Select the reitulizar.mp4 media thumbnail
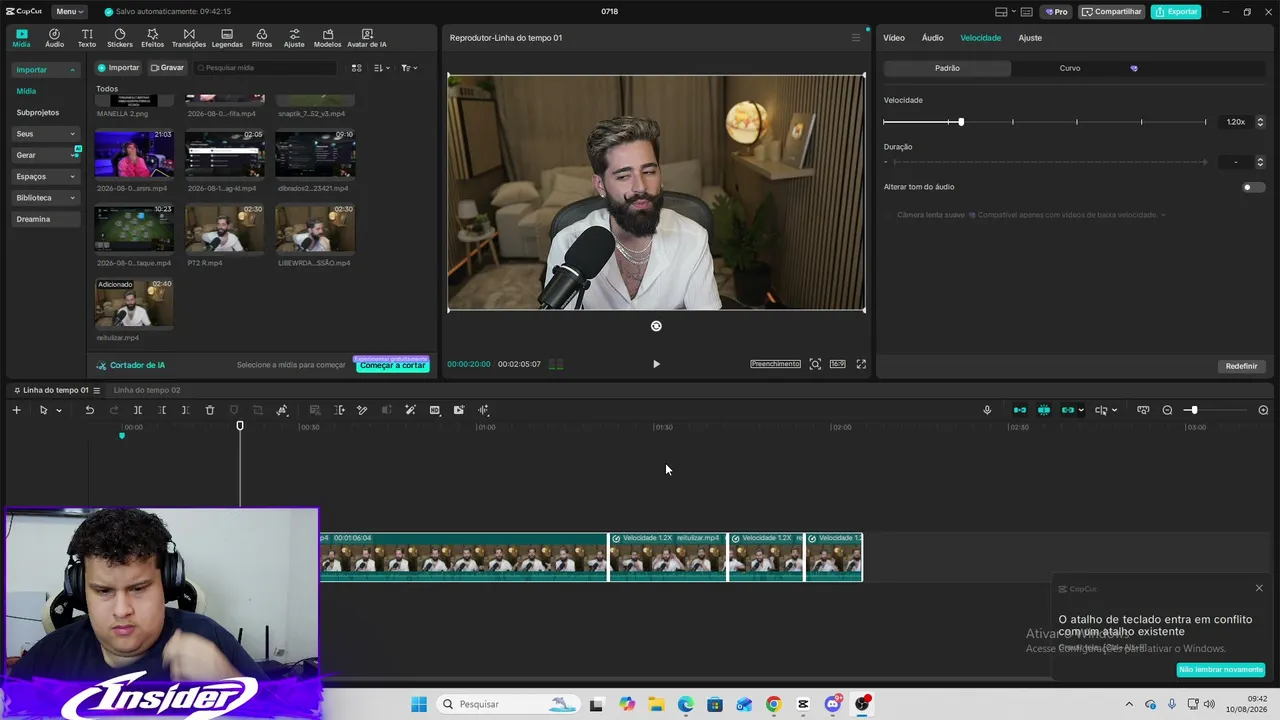The image size is (1280, 720). [x=134, y=304]
